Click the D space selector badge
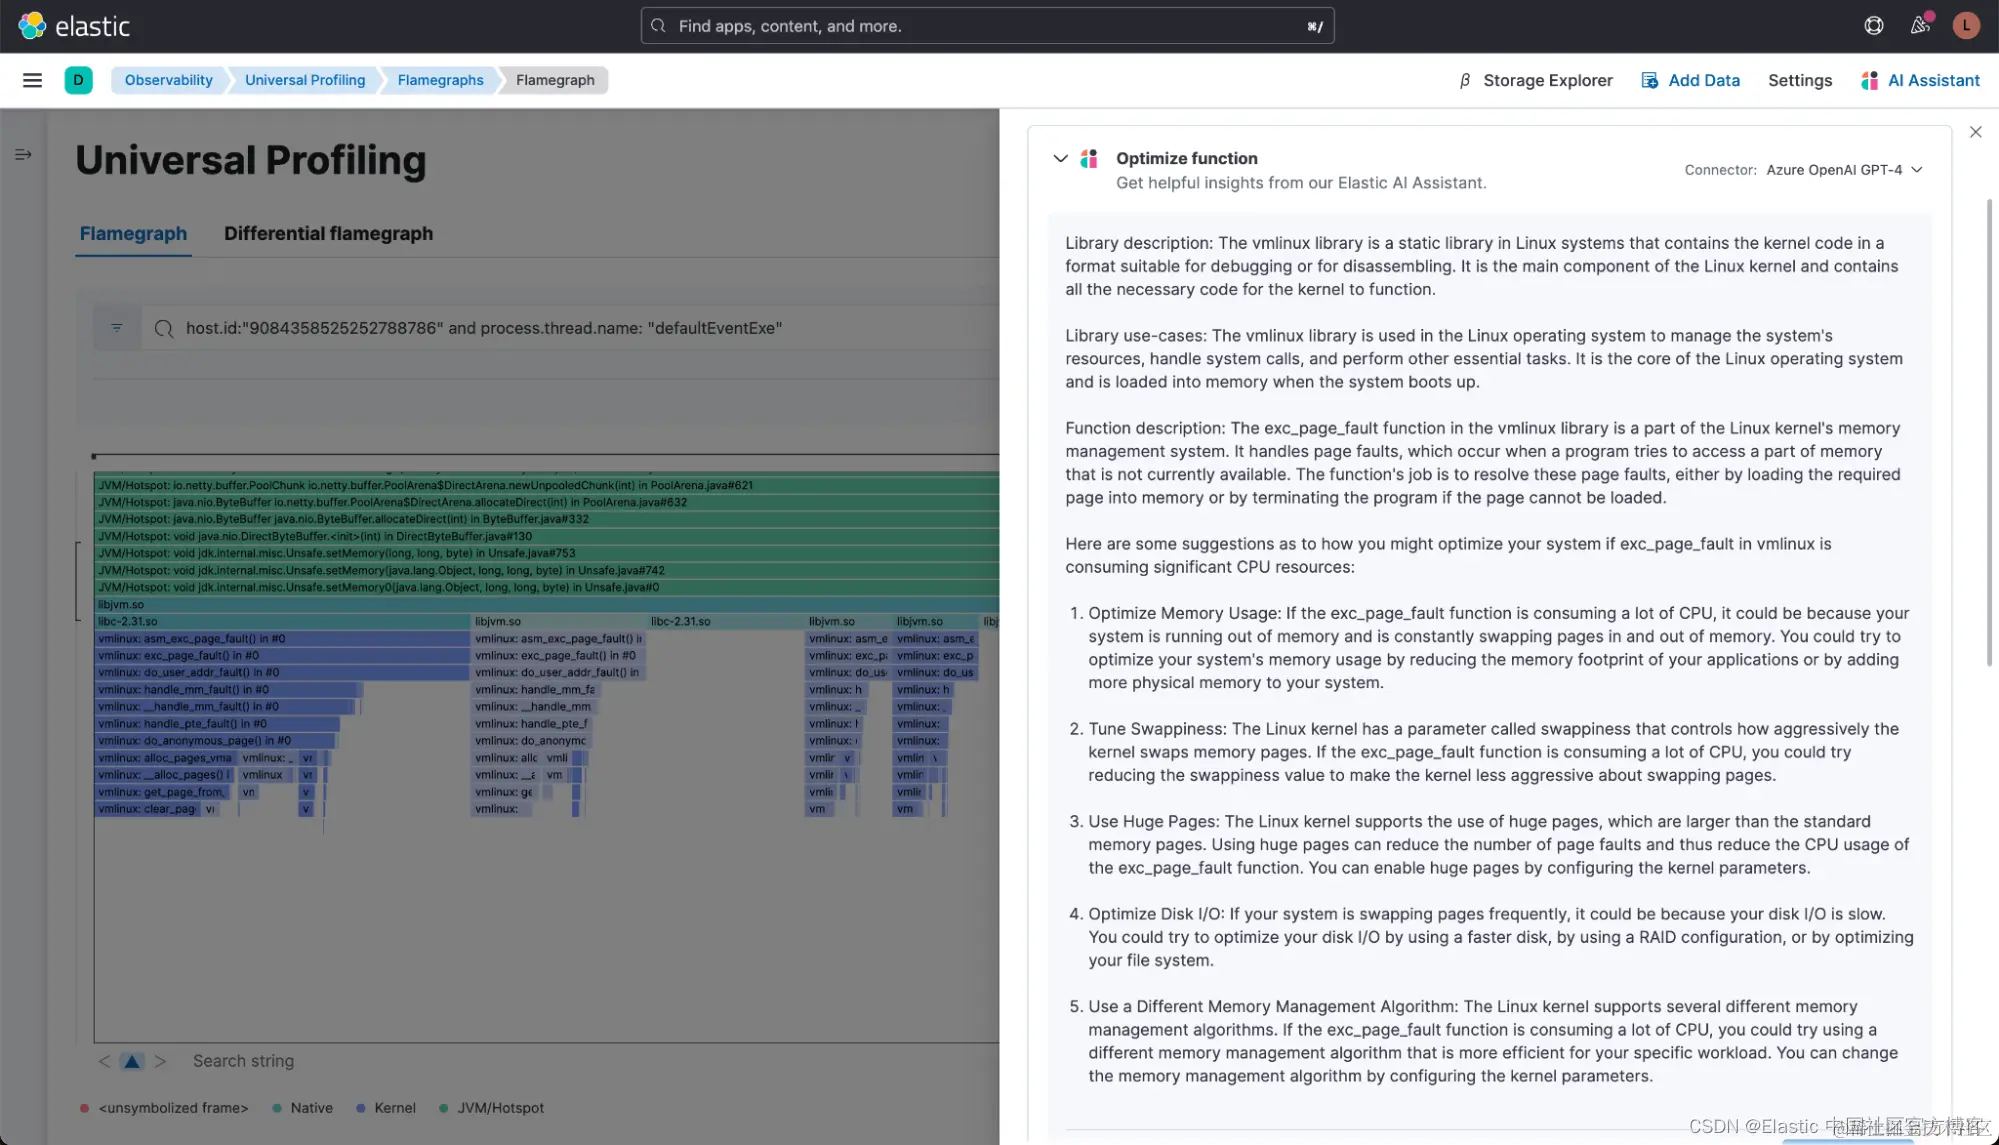The width and height of the screenshot is (1999, 1145). point(78,80)
